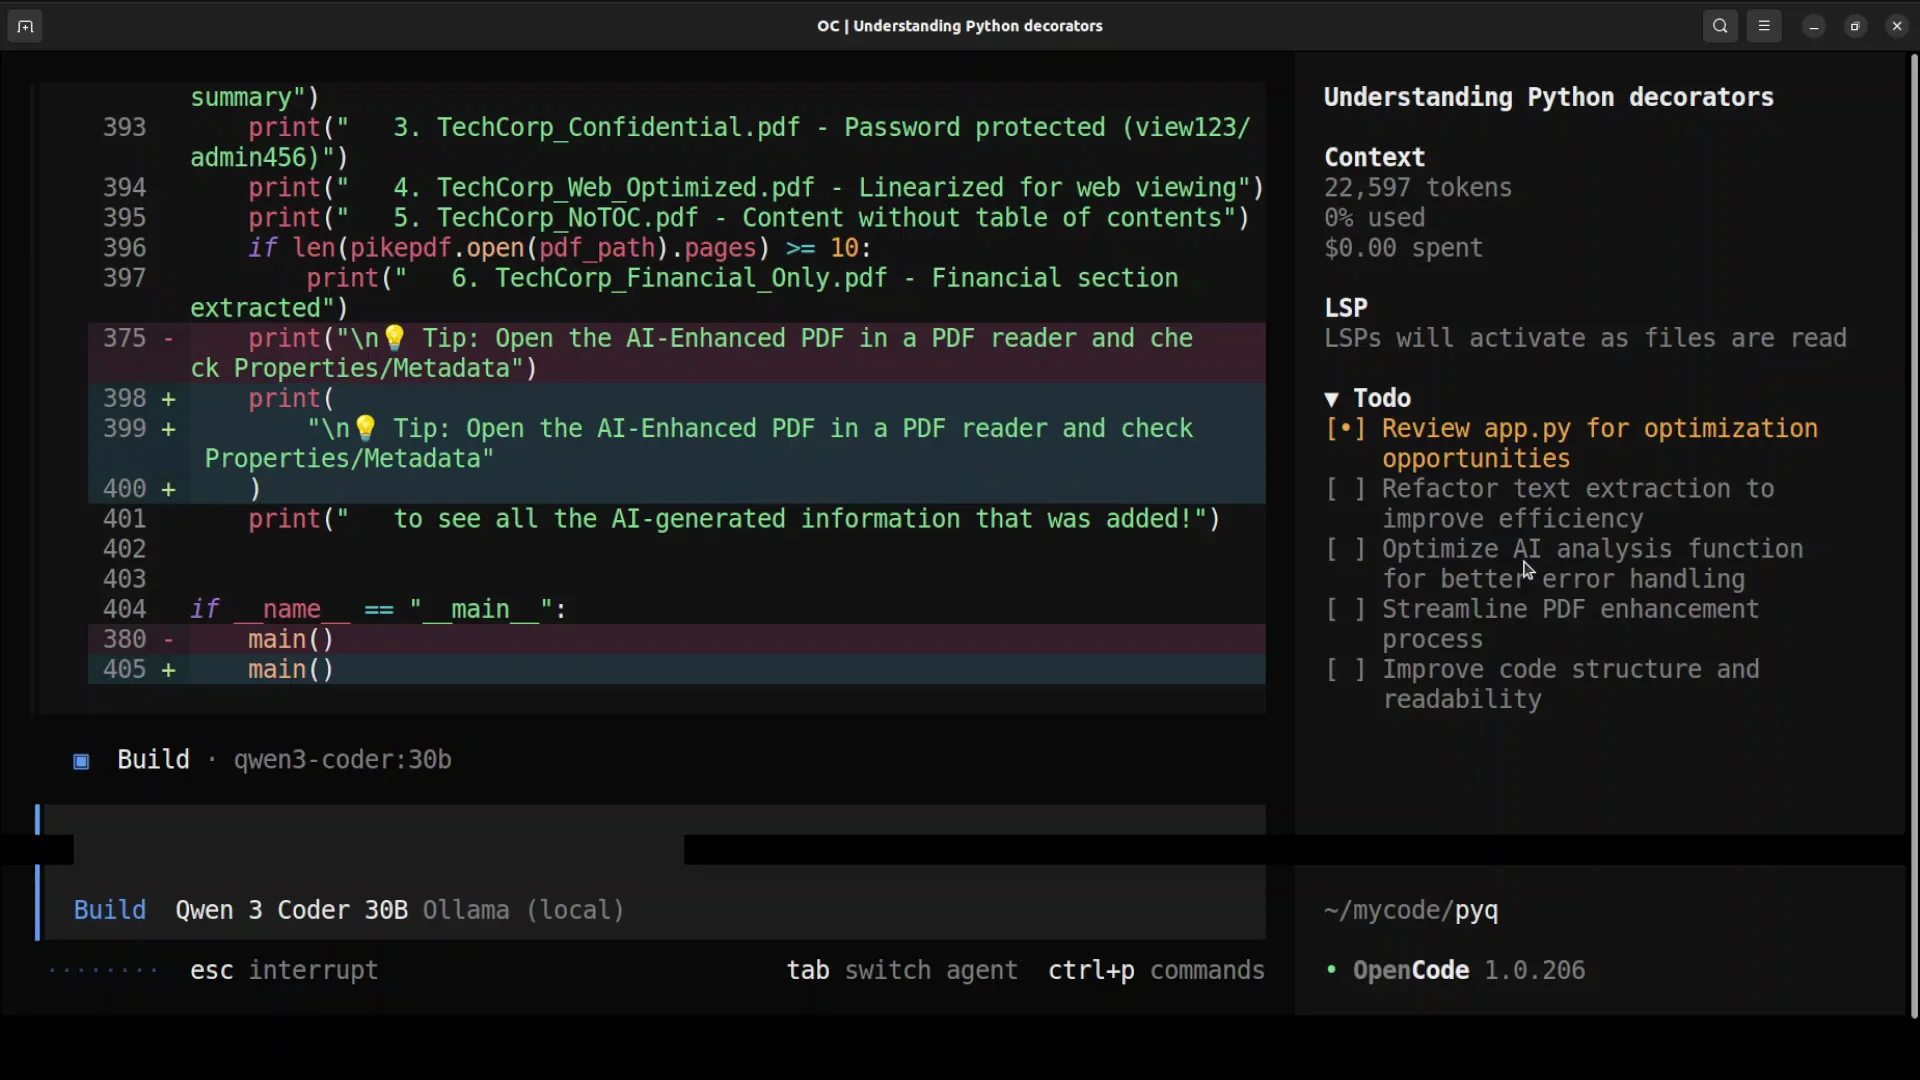Click the Qwen 3 Coder 30B model selector
Image resolution: width=1920 pixels, height=1080 pixels.
291,911
